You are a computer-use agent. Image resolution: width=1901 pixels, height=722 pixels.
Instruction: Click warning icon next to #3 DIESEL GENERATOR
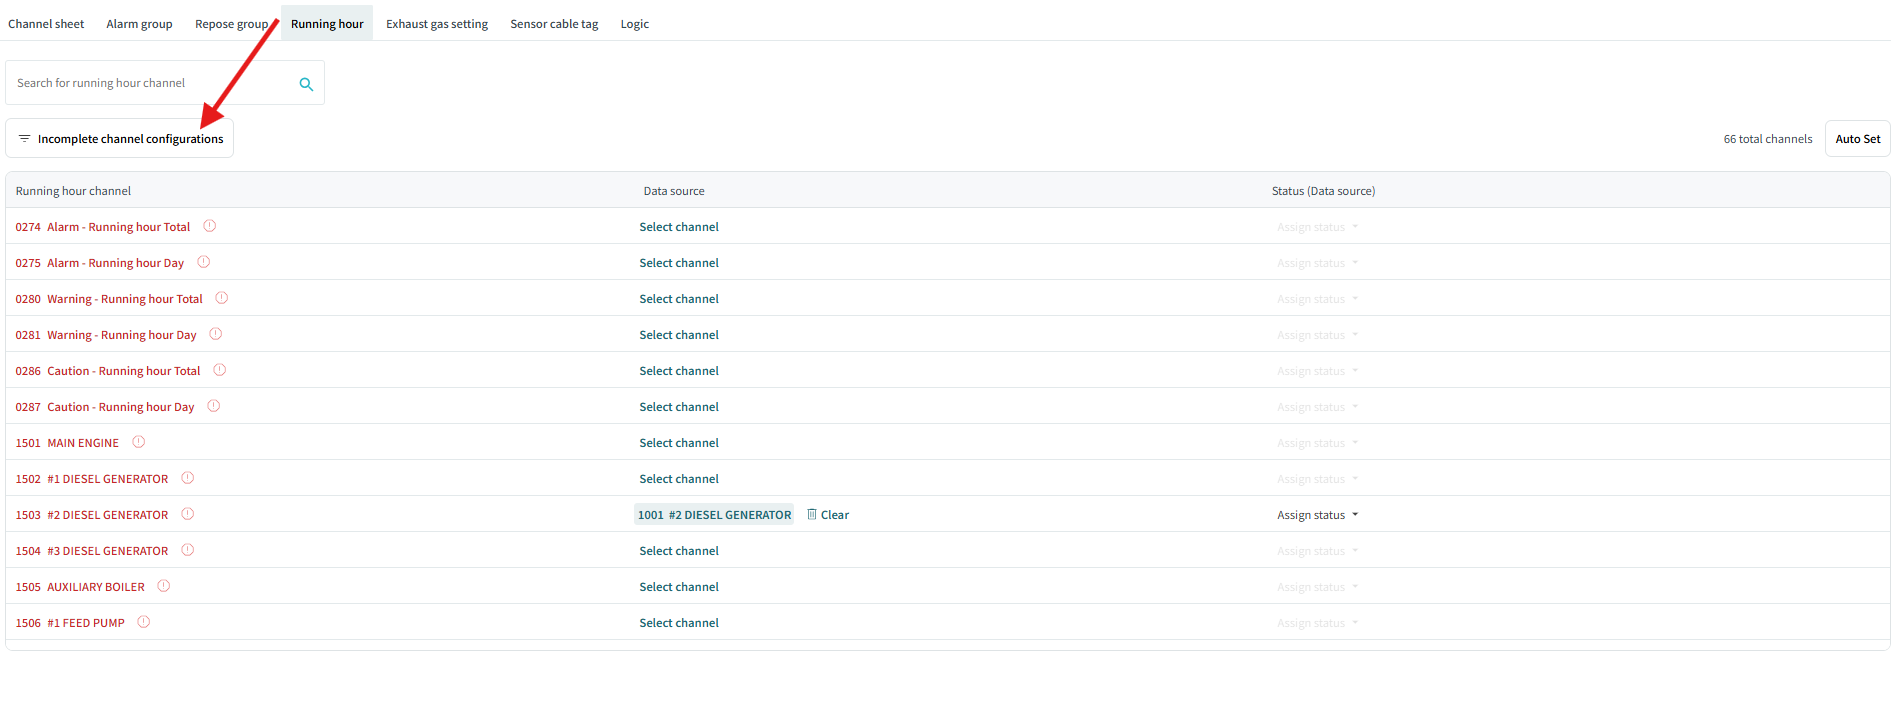coord(187,550)
